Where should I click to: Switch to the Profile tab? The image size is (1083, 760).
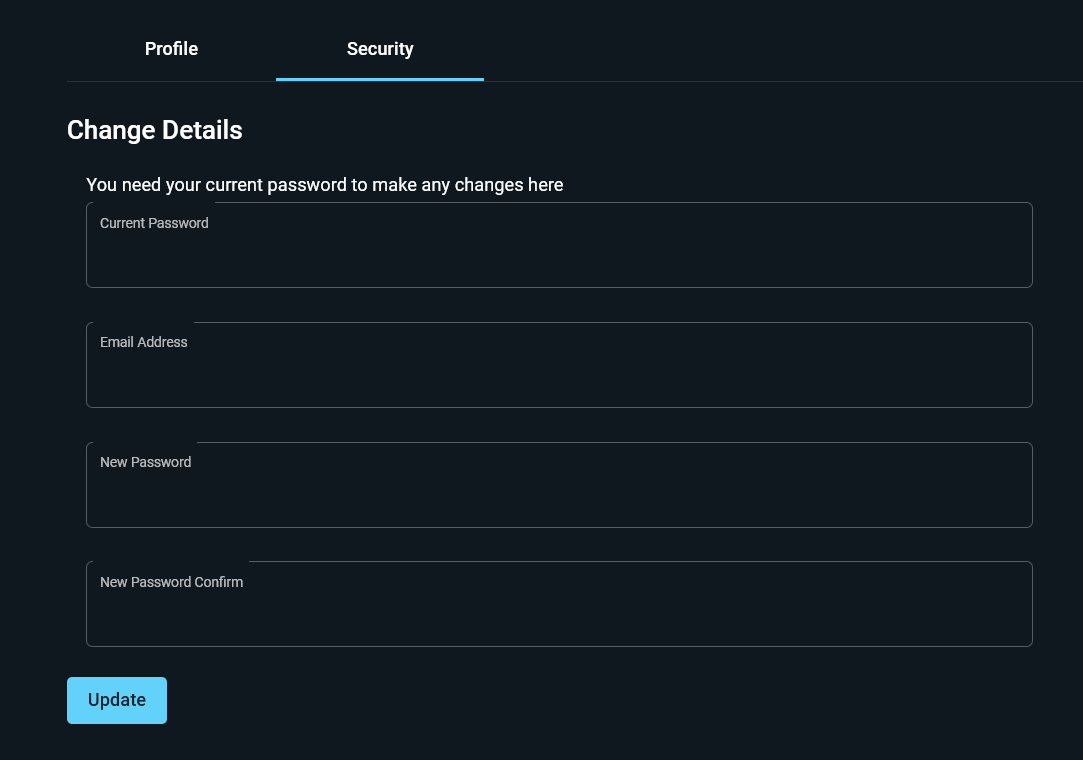click(x=171, y=49)
